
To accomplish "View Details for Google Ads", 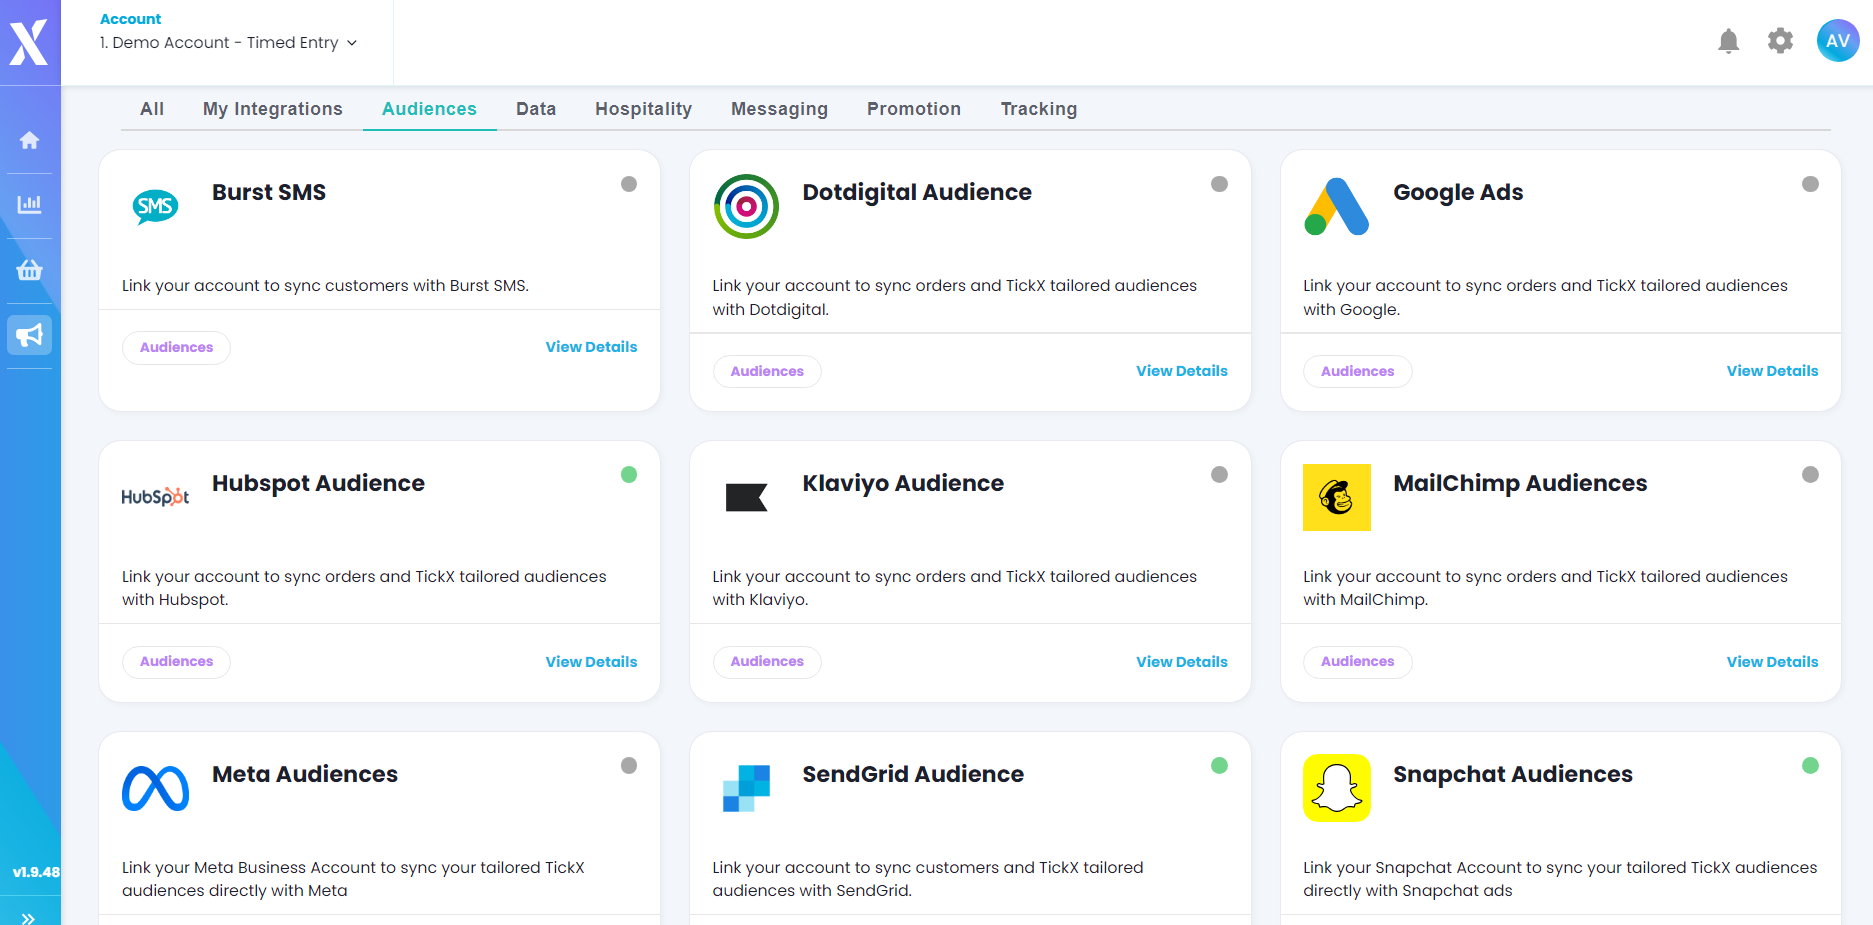I will point(1772,371).
